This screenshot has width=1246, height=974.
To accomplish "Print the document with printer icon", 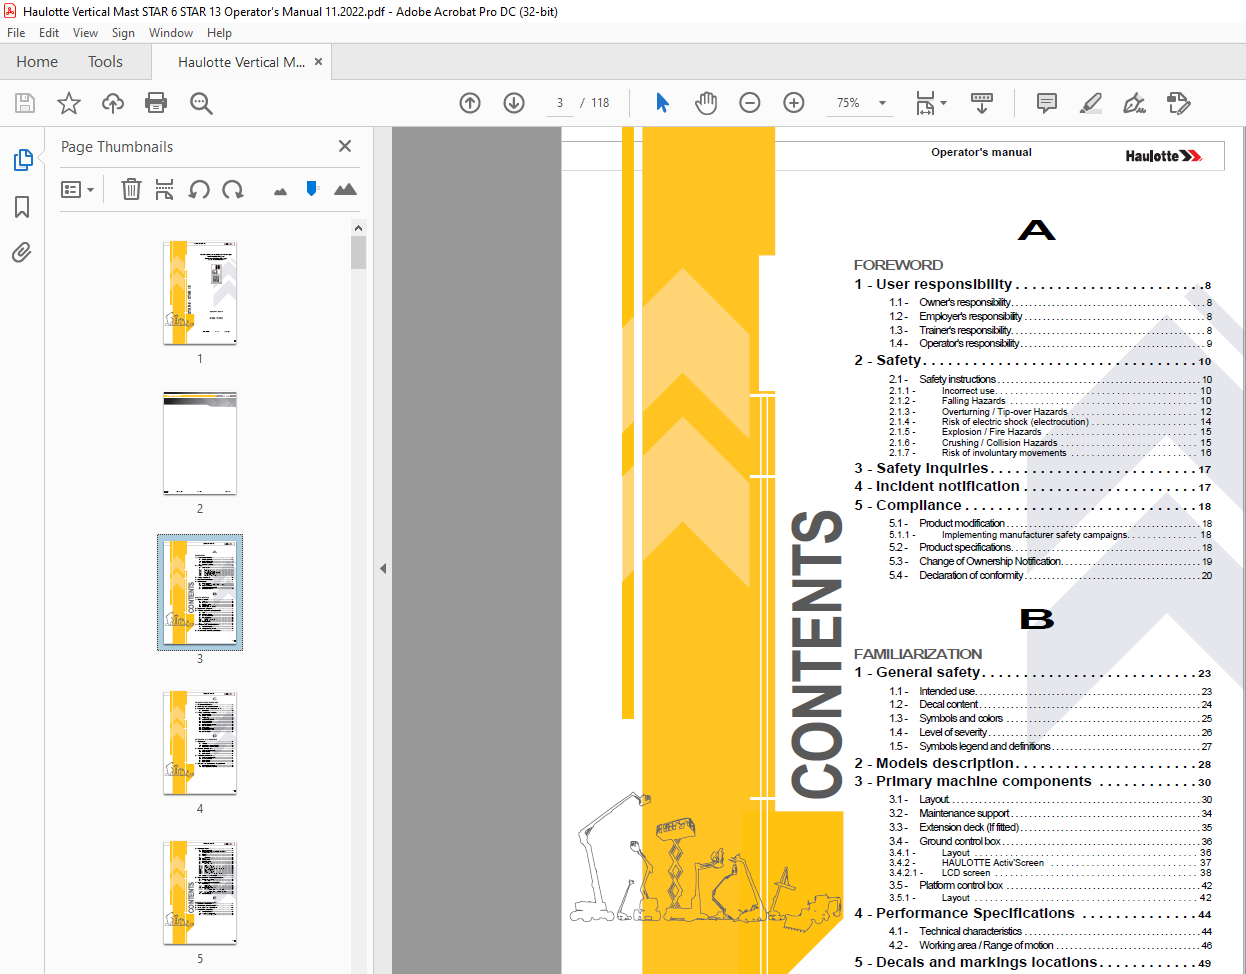I will pyautogui.click(x=156, y=103).
